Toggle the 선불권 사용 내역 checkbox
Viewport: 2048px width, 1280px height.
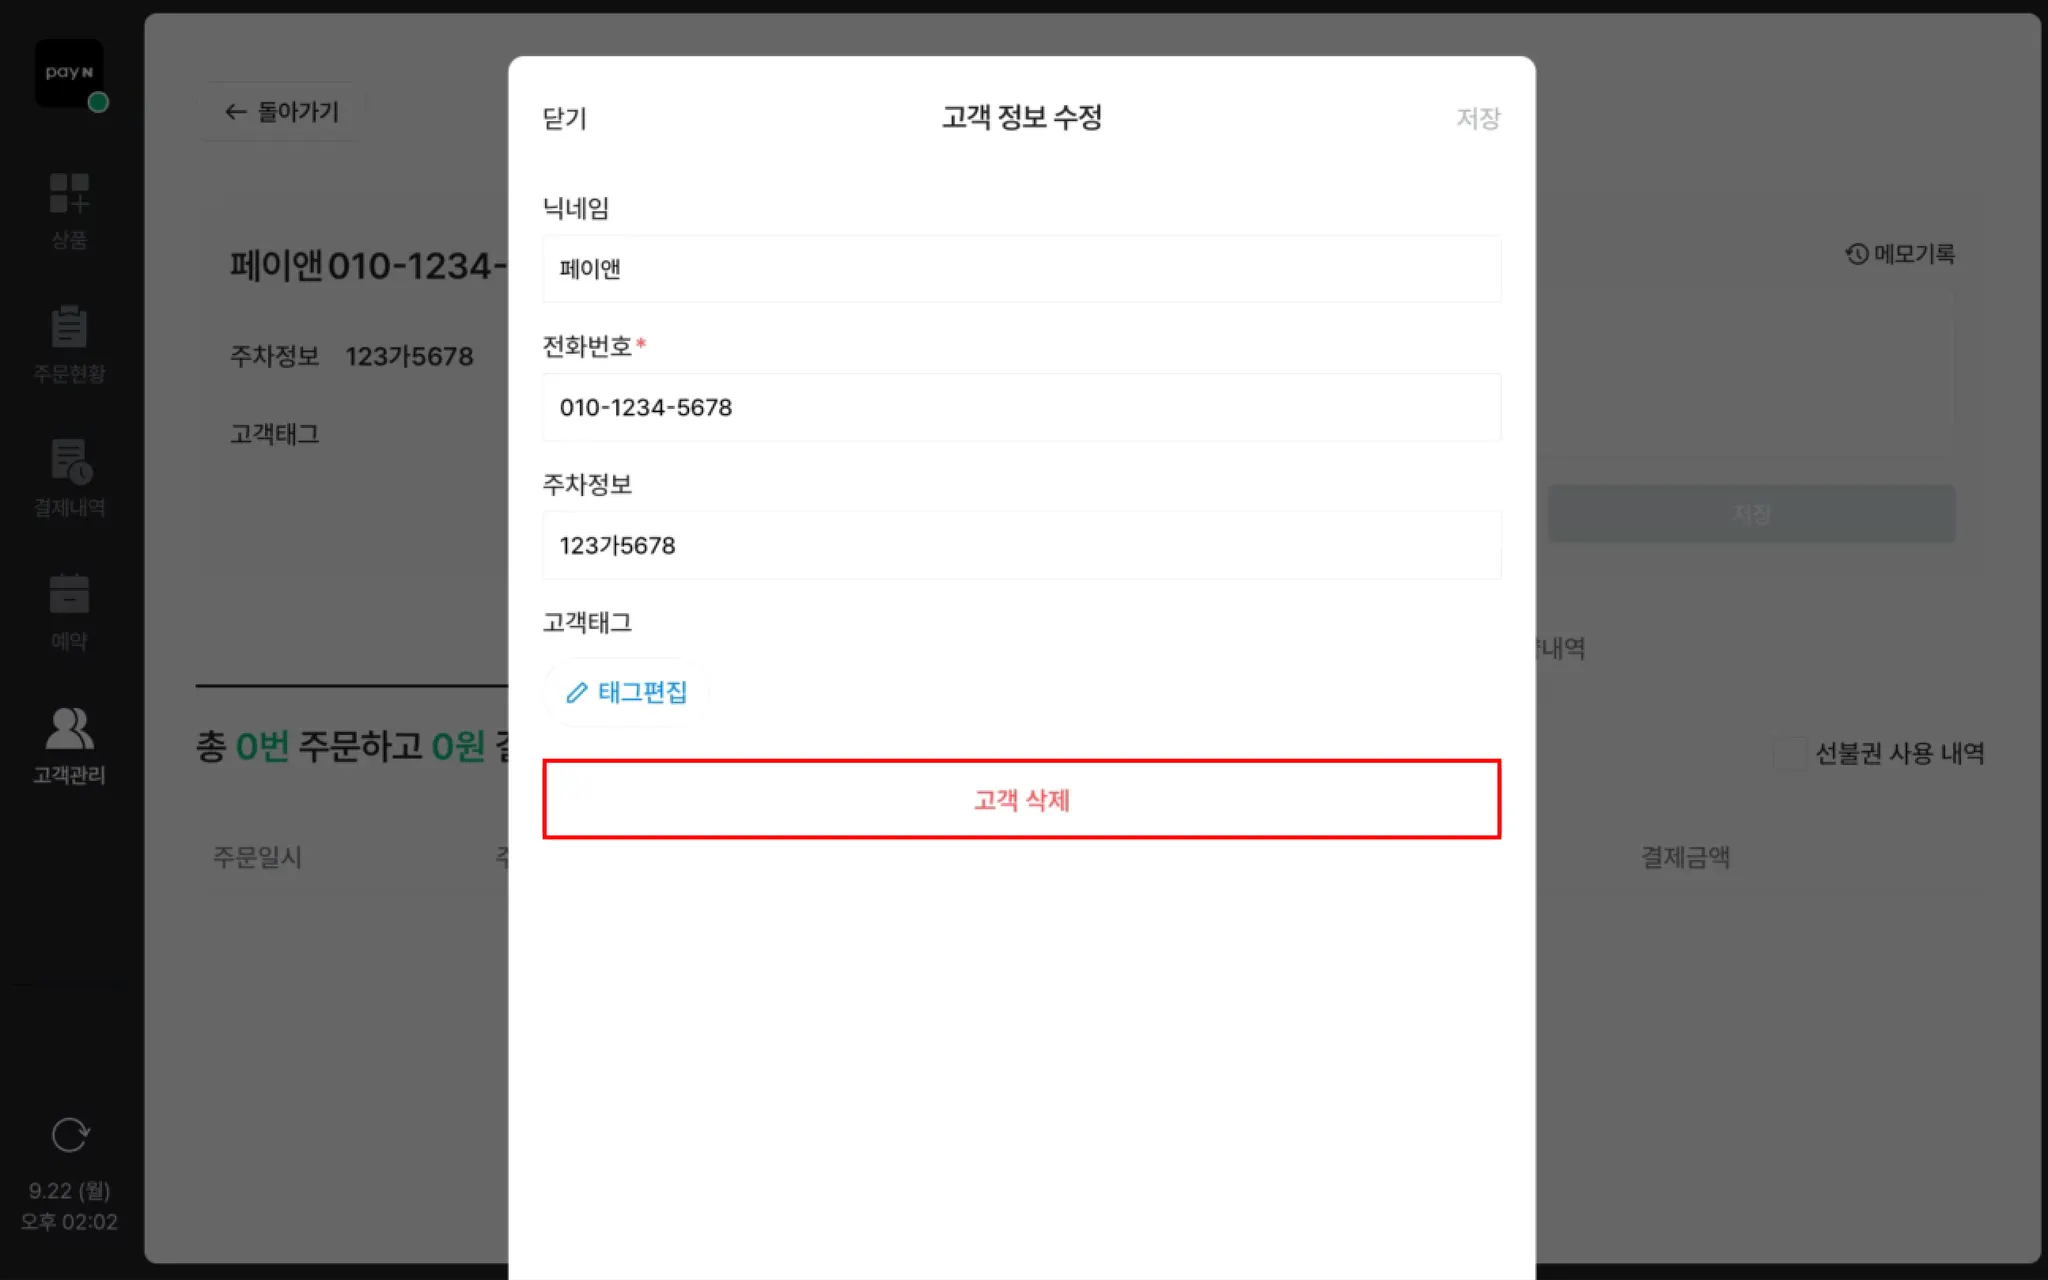point(1790,753)
